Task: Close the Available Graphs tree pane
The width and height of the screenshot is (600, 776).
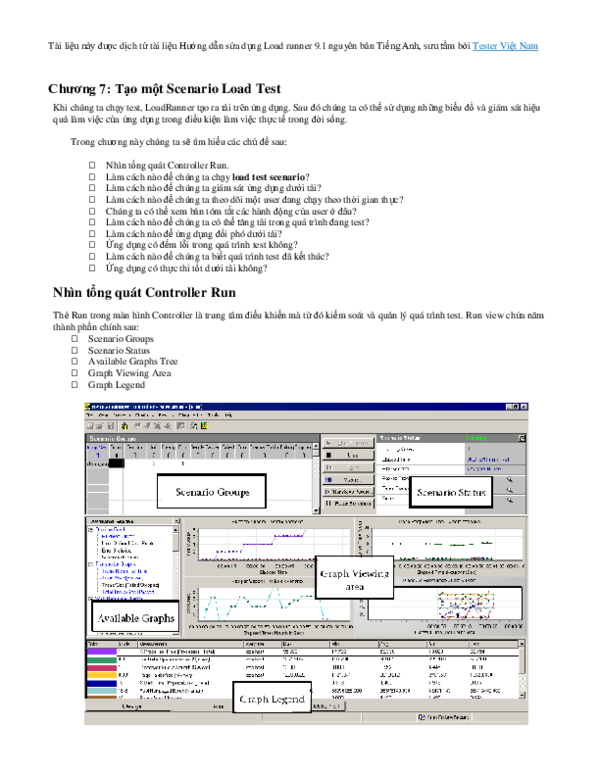Action: (x=176, y=522)
